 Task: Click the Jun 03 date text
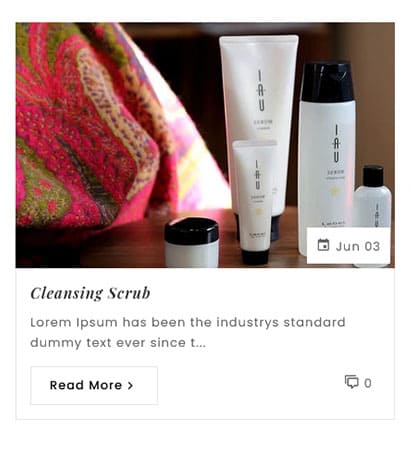point(358,246)
